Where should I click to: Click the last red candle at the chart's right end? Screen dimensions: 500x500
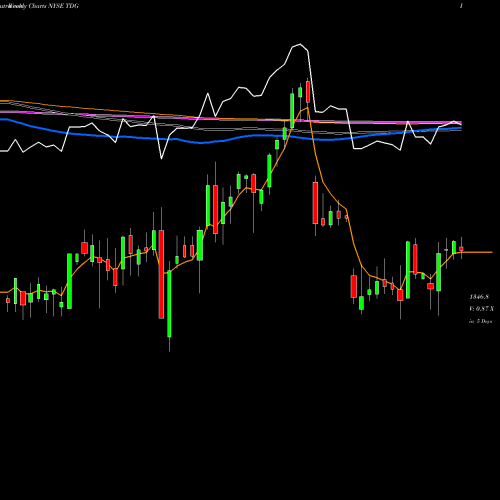[x=461, y=249]
